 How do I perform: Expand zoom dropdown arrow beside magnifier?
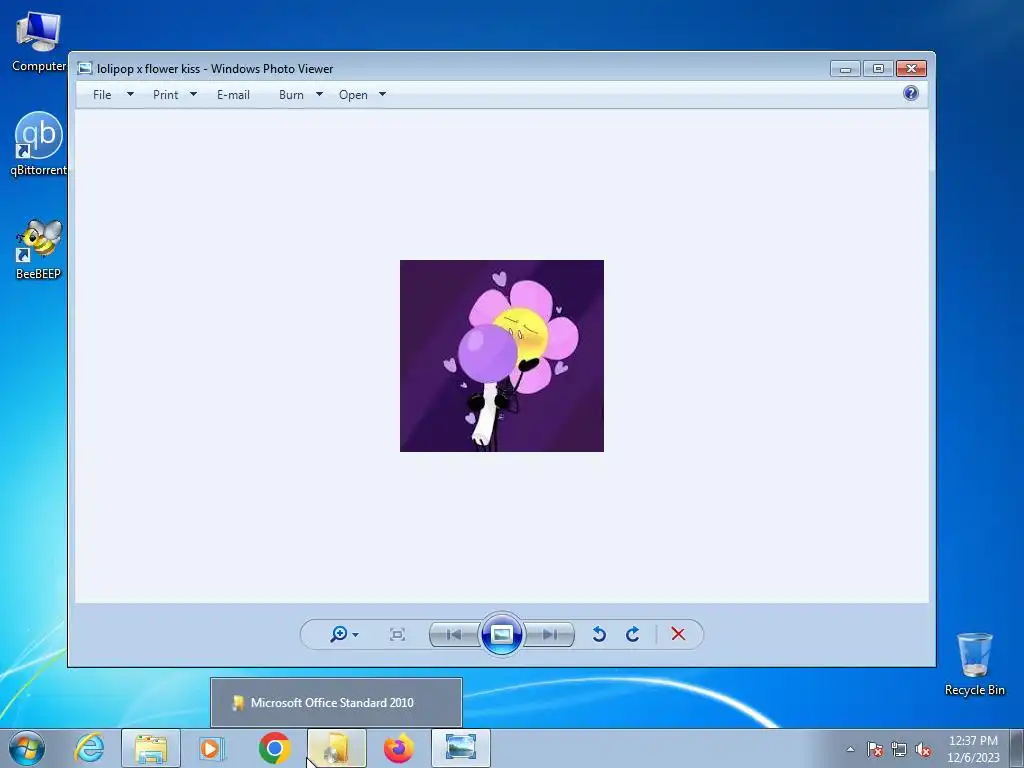[x=355, y=635]
